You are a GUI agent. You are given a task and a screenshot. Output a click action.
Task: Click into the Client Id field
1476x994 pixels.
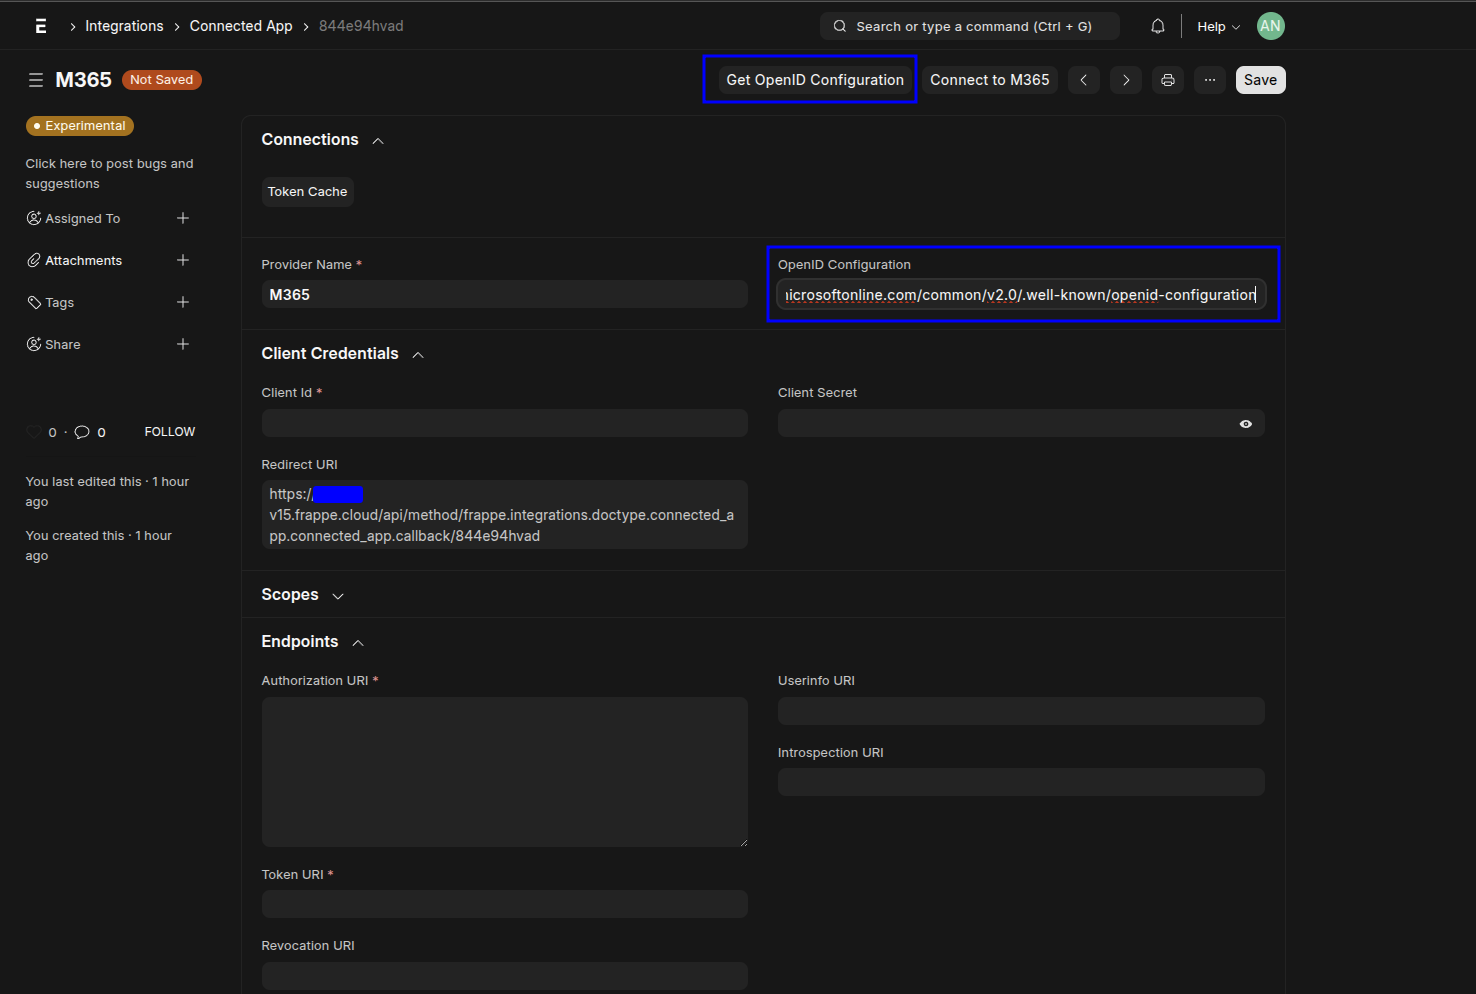[505, 423]
